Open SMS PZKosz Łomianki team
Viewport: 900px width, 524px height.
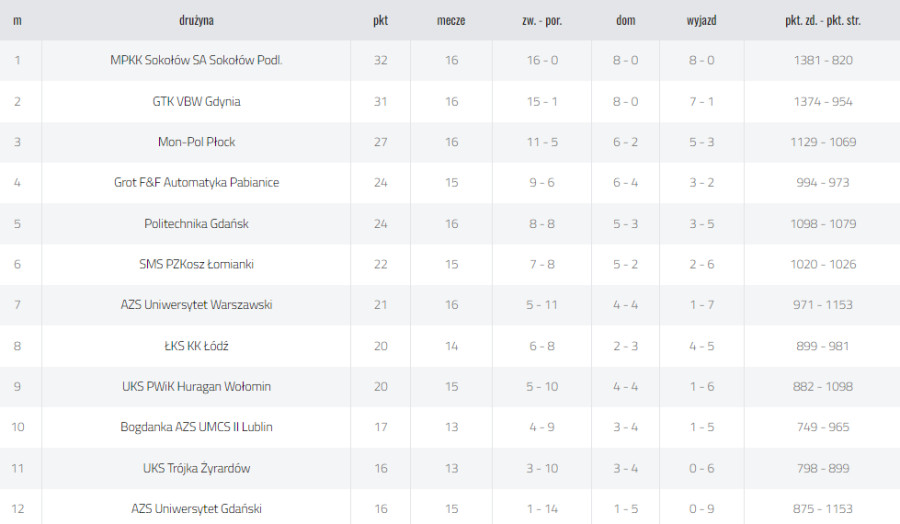[196, 264]
